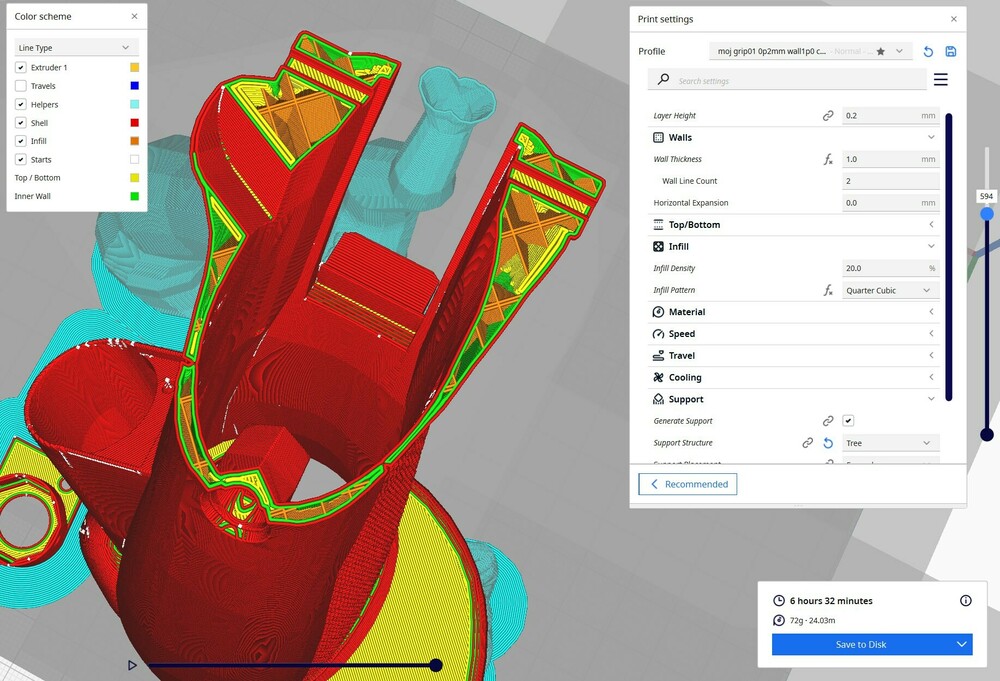Switch back to Recommended settings
Image resolution: width=1000 pixels, height=681 pixels.
[688, 484]
